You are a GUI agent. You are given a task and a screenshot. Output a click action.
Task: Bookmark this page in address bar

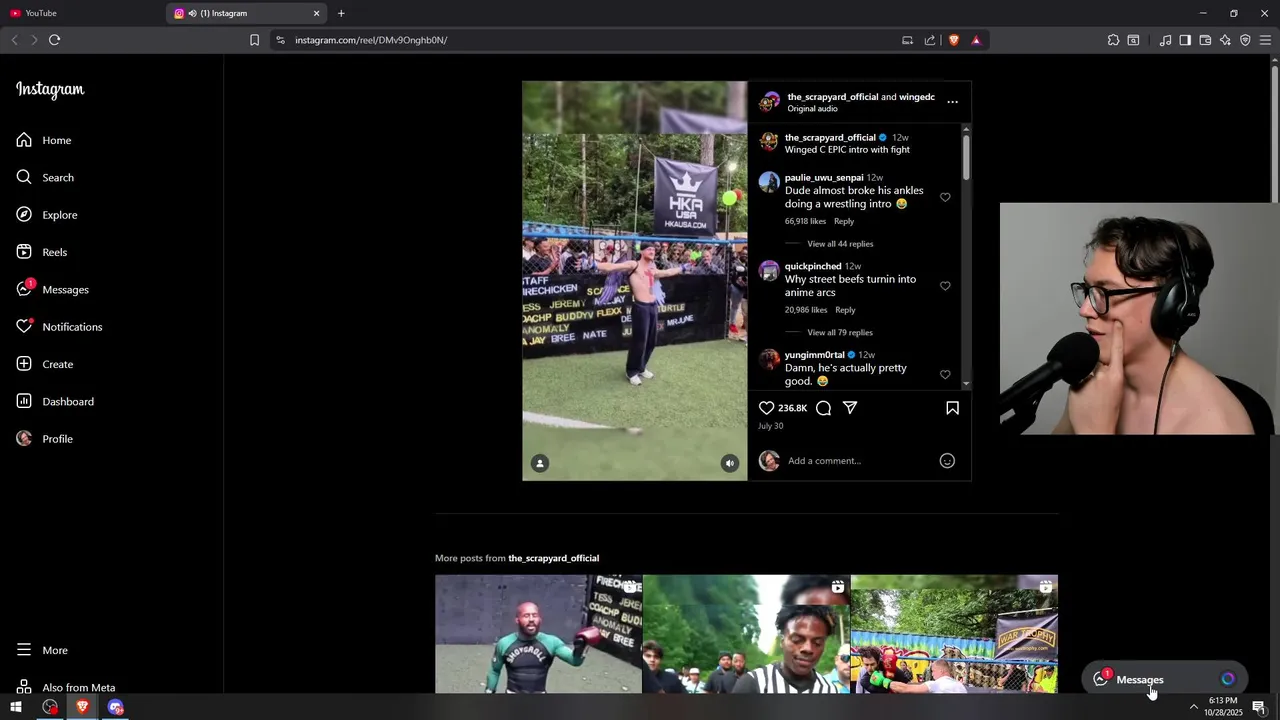pyautogui.click(x=254, y=40)
